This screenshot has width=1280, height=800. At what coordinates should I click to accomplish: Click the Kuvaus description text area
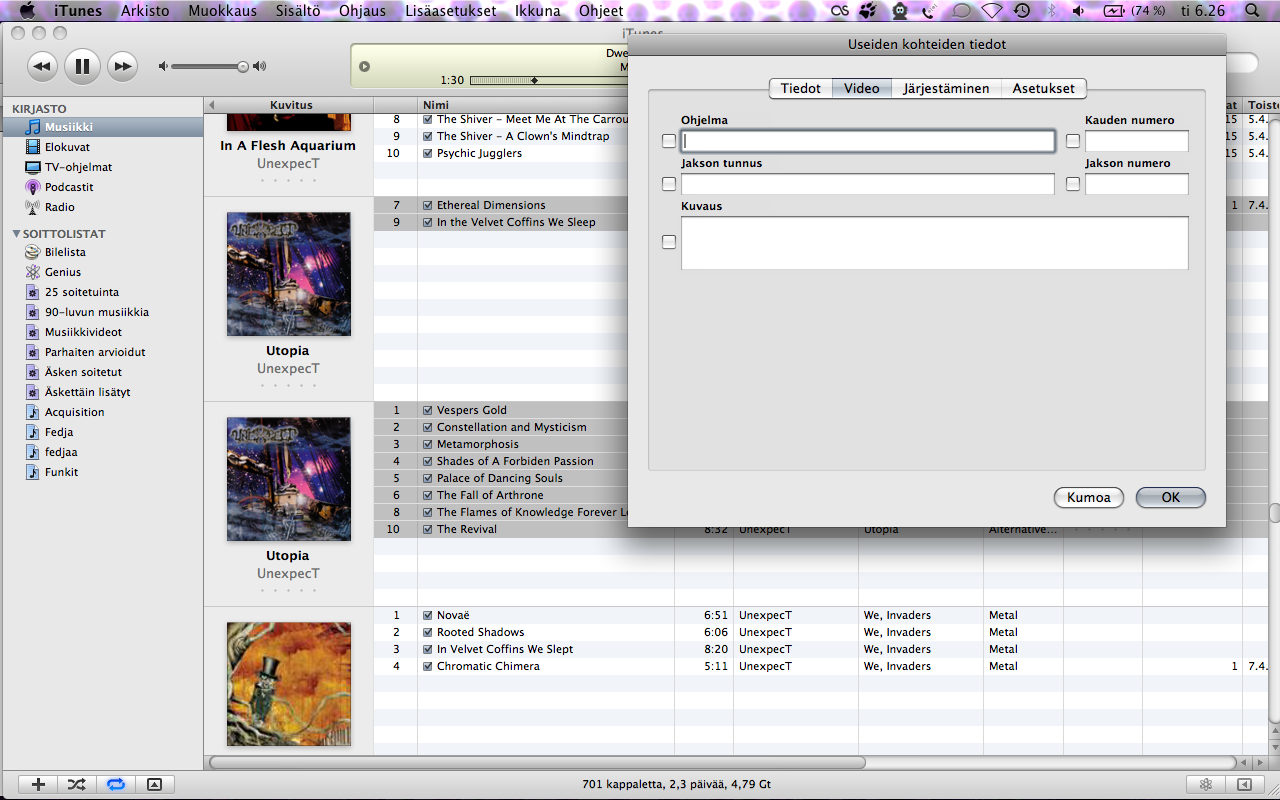(935, 243)
